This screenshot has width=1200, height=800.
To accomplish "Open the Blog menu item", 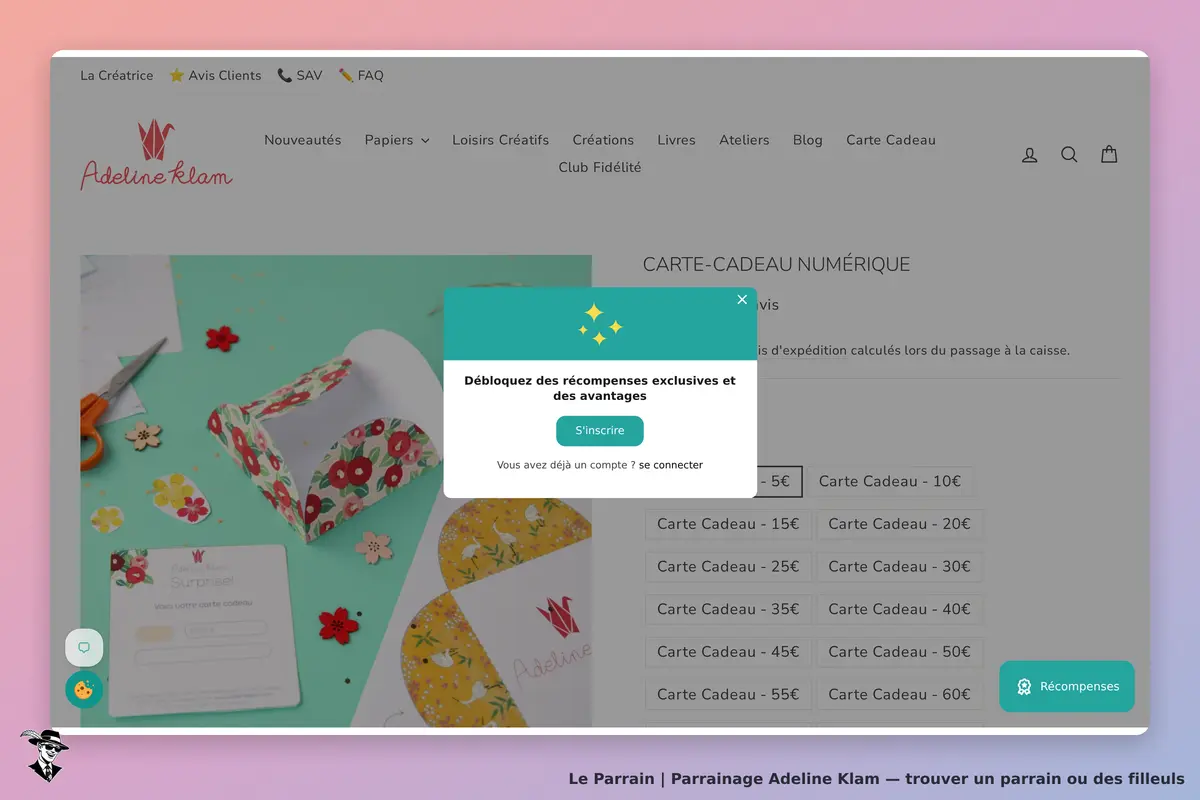I will tap(808, 140).
